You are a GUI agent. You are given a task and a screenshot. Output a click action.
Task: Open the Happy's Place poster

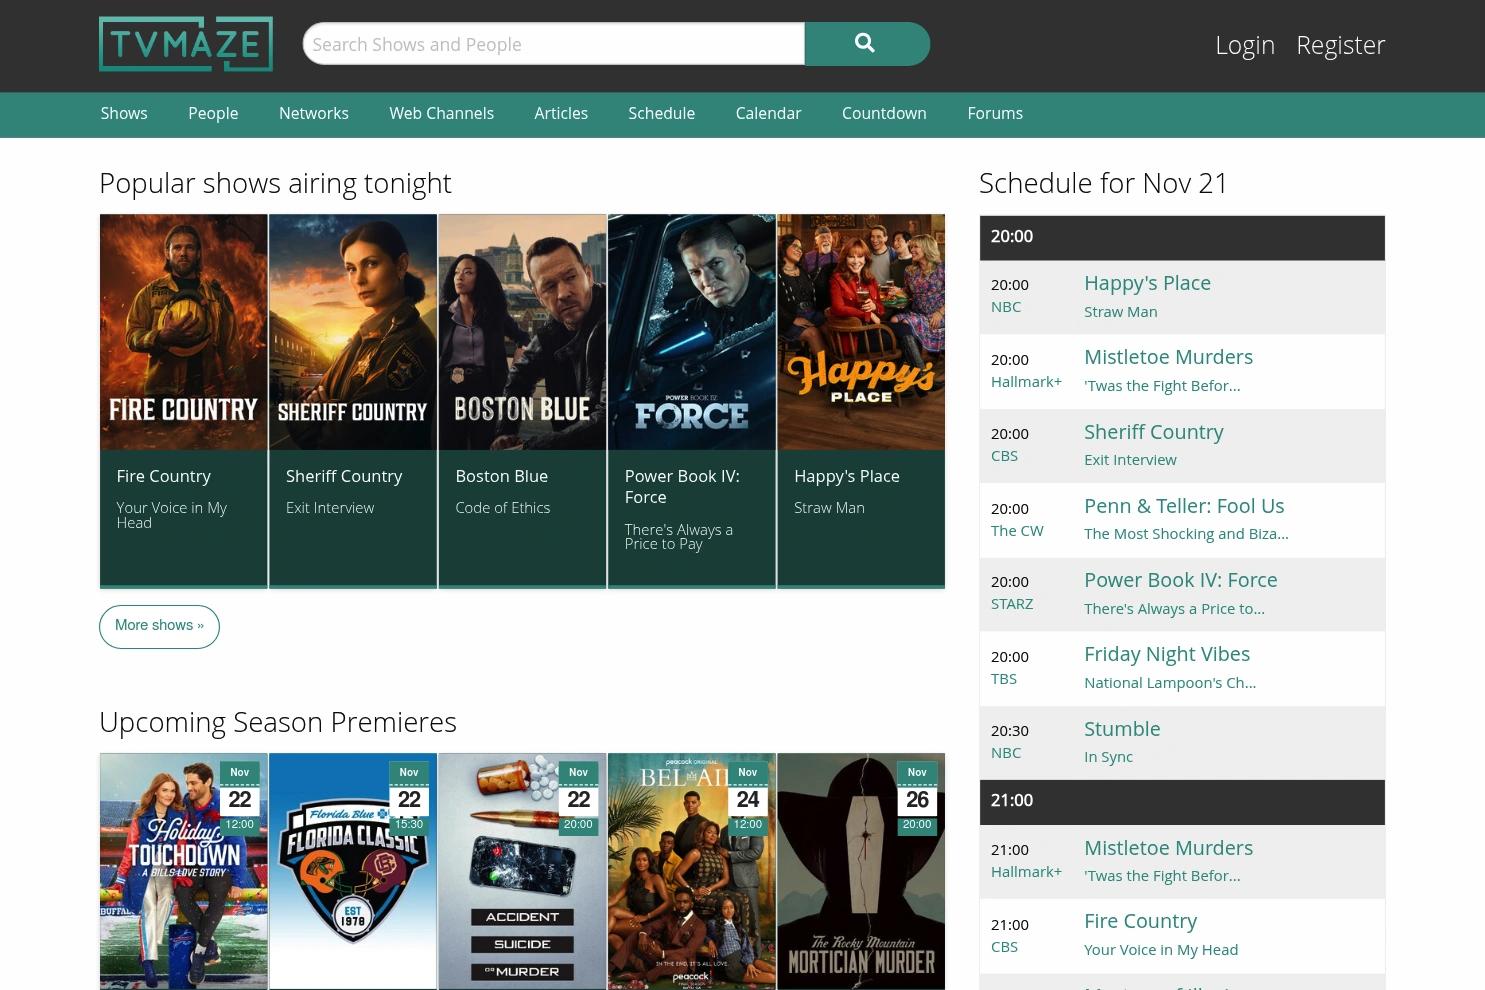861,332
